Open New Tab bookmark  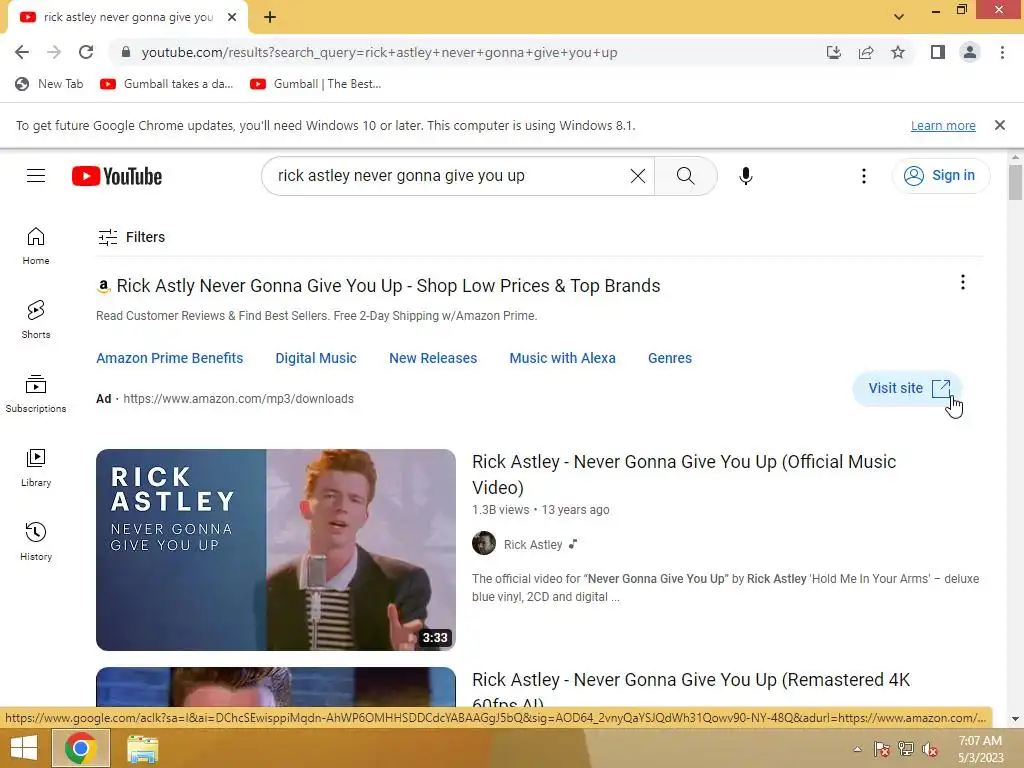(x=50, y=84)
